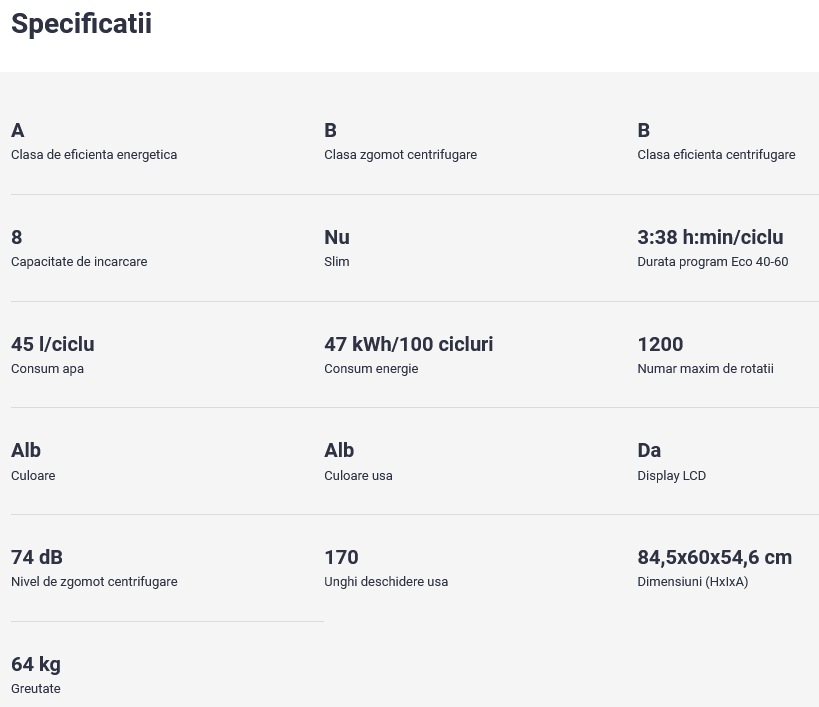
Task: Click the Specificatii heading
Action: pyautogui.click(x=81, y=25)
